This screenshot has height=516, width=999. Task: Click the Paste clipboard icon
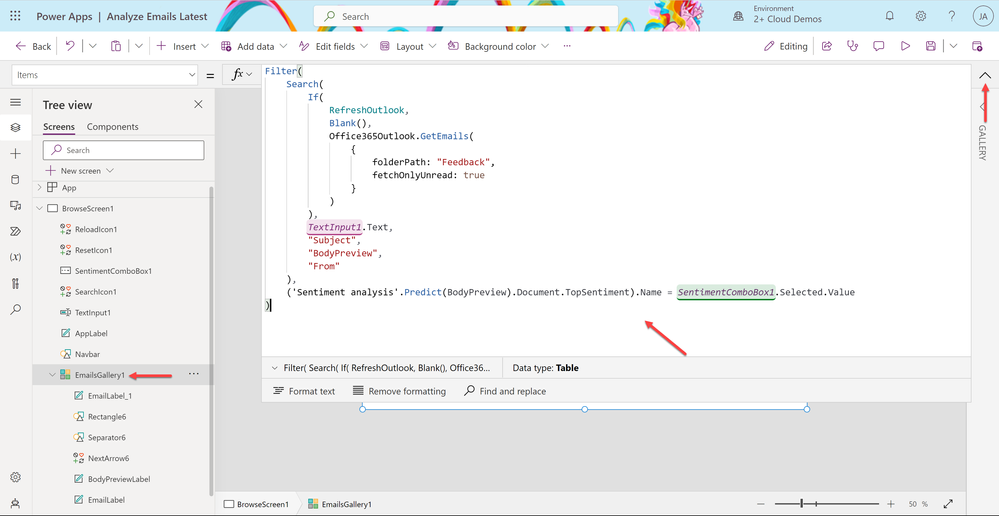(x=116, y=46)
